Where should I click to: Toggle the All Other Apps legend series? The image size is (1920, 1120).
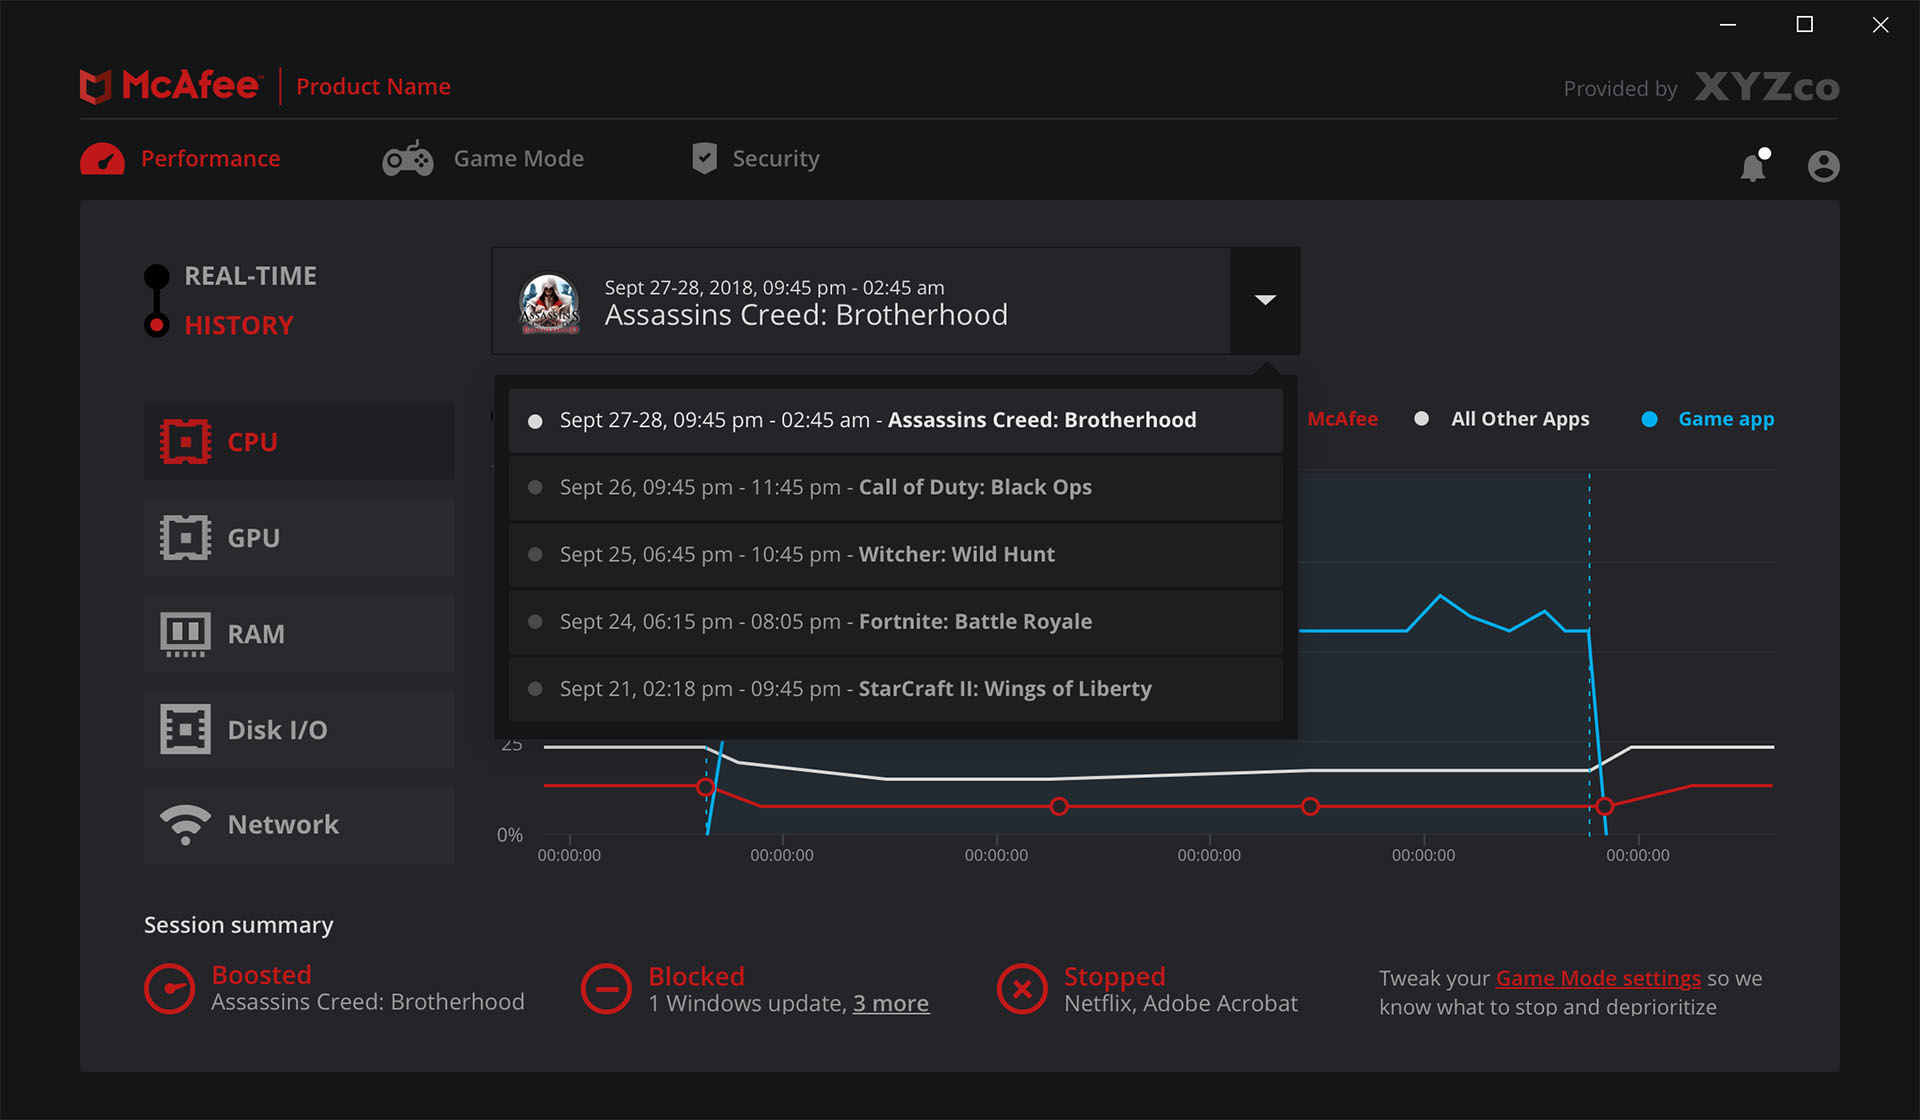[x=1502, y=419]
